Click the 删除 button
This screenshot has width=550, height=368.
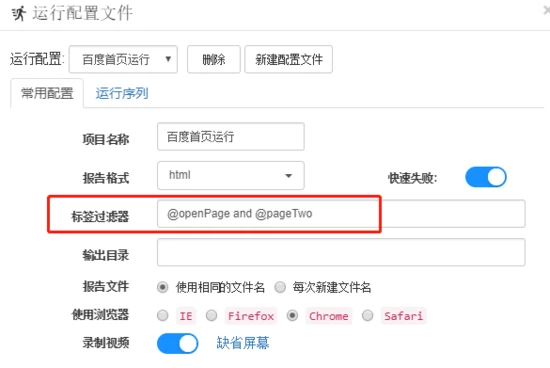coord(214,59)
